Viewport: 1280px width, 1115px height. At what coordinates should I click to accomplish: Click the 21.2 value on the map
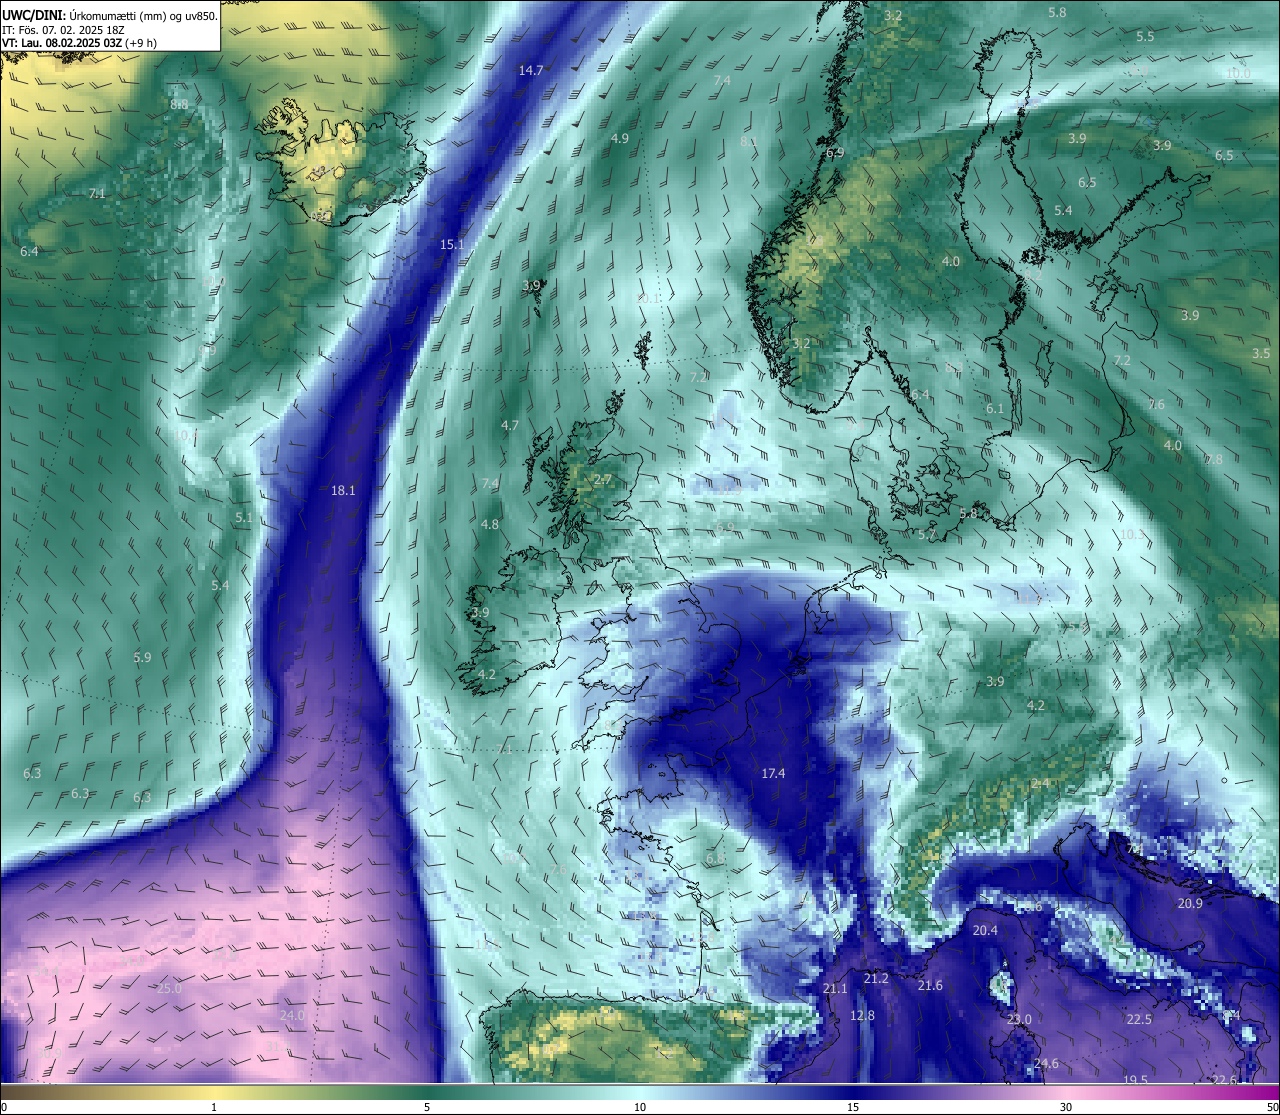pos(876,978)
